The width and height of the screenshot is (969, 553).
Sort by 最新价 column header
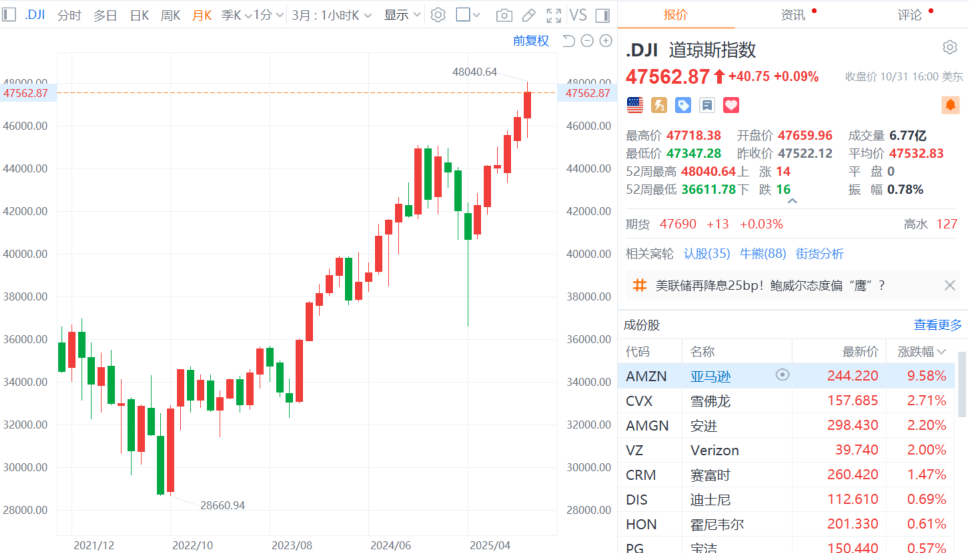pos(860,352)
